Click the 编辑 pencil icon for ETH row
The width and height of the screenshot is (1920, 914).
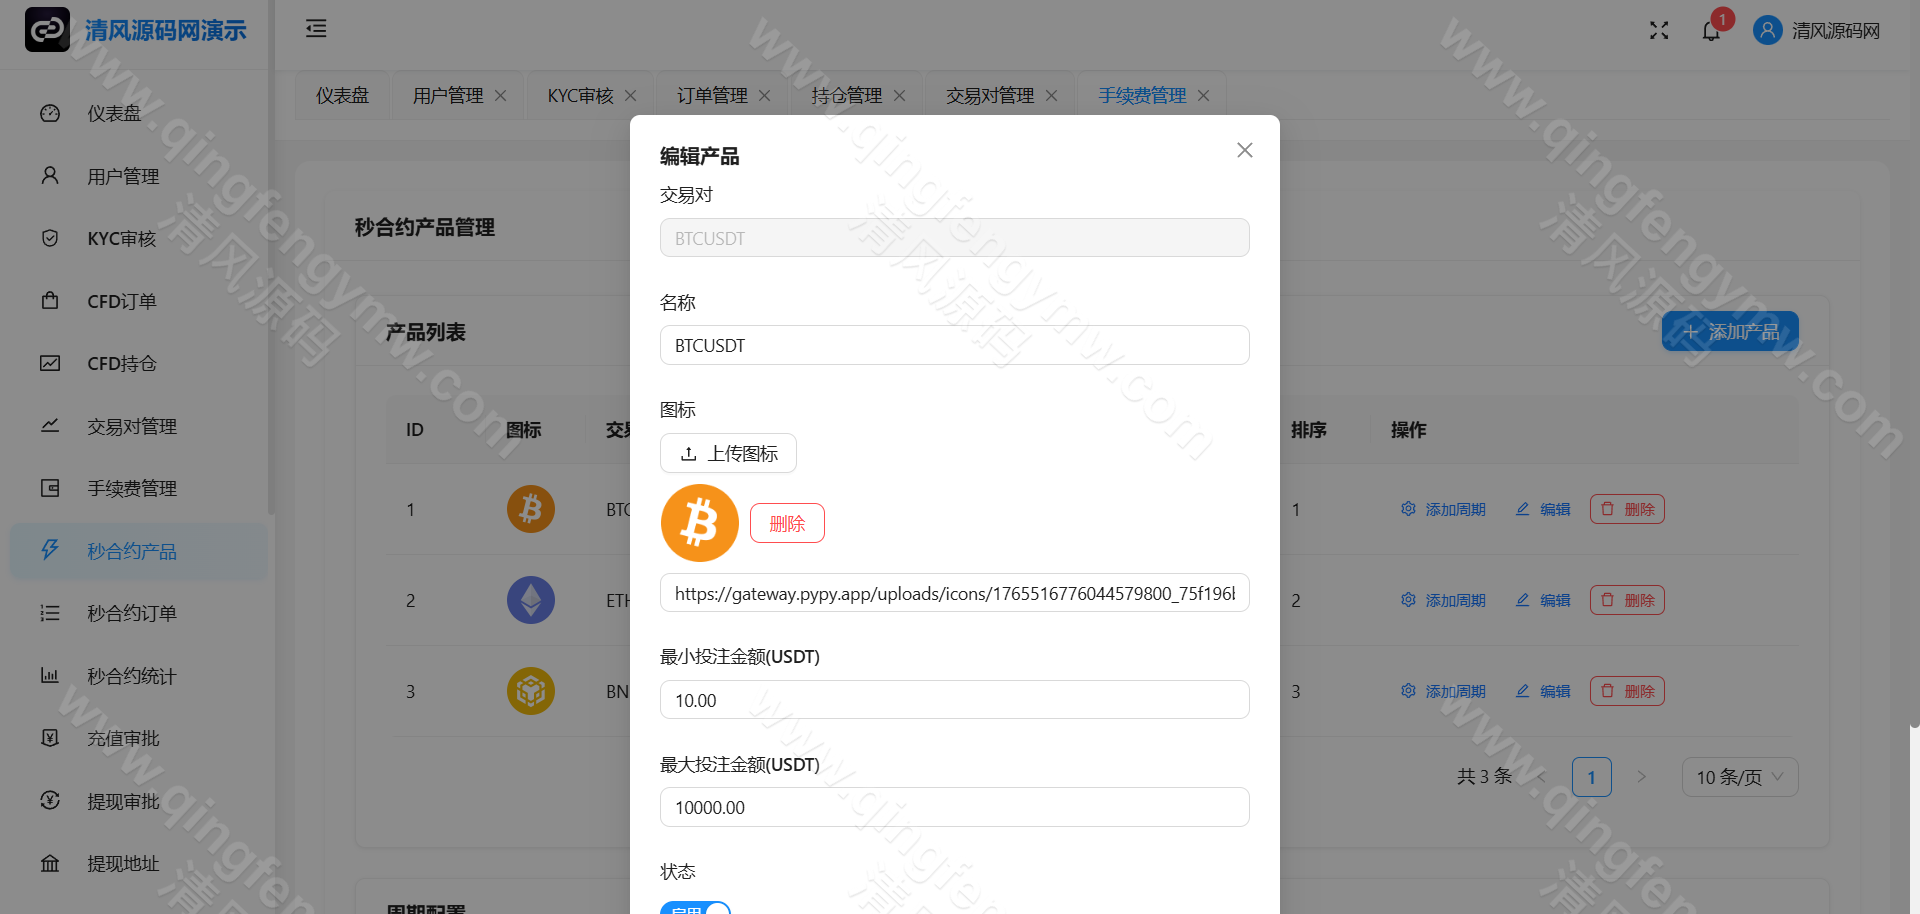[x=1523, y=600]
